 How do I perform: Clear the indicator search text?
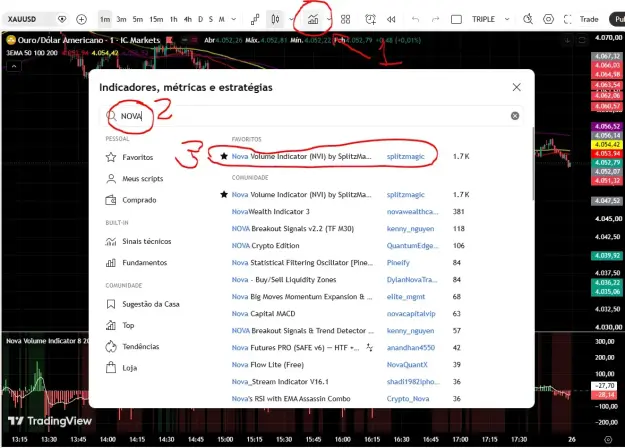[x=515, y=116]
